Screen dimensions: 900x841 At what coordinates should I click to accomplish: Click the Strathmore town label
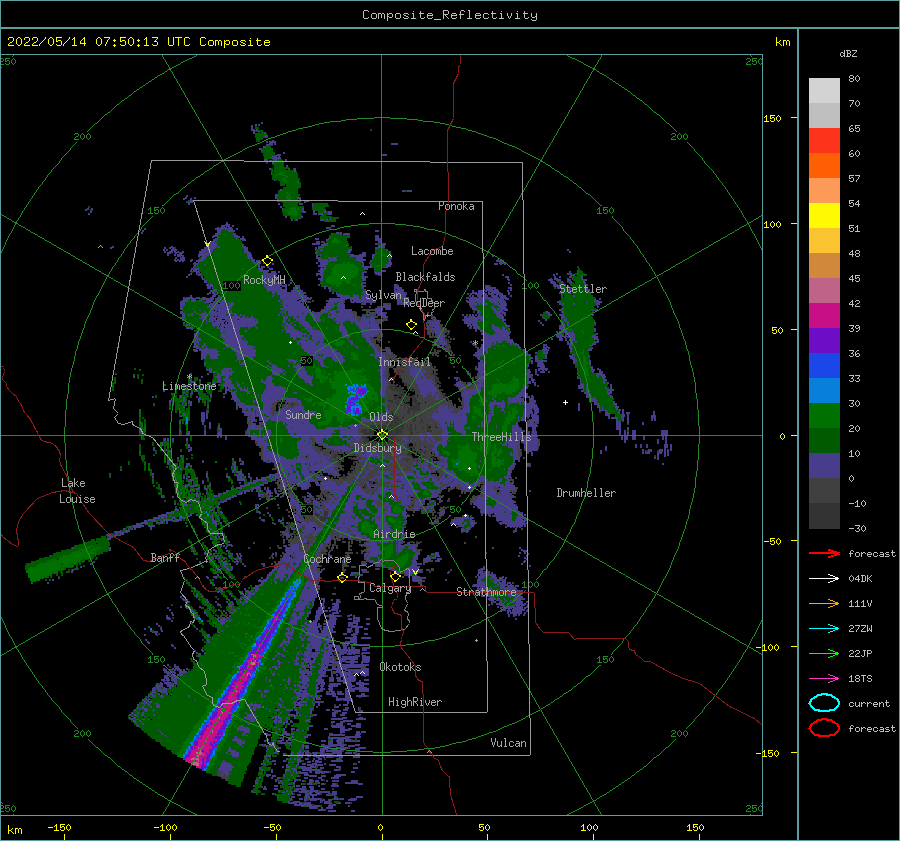486,592
